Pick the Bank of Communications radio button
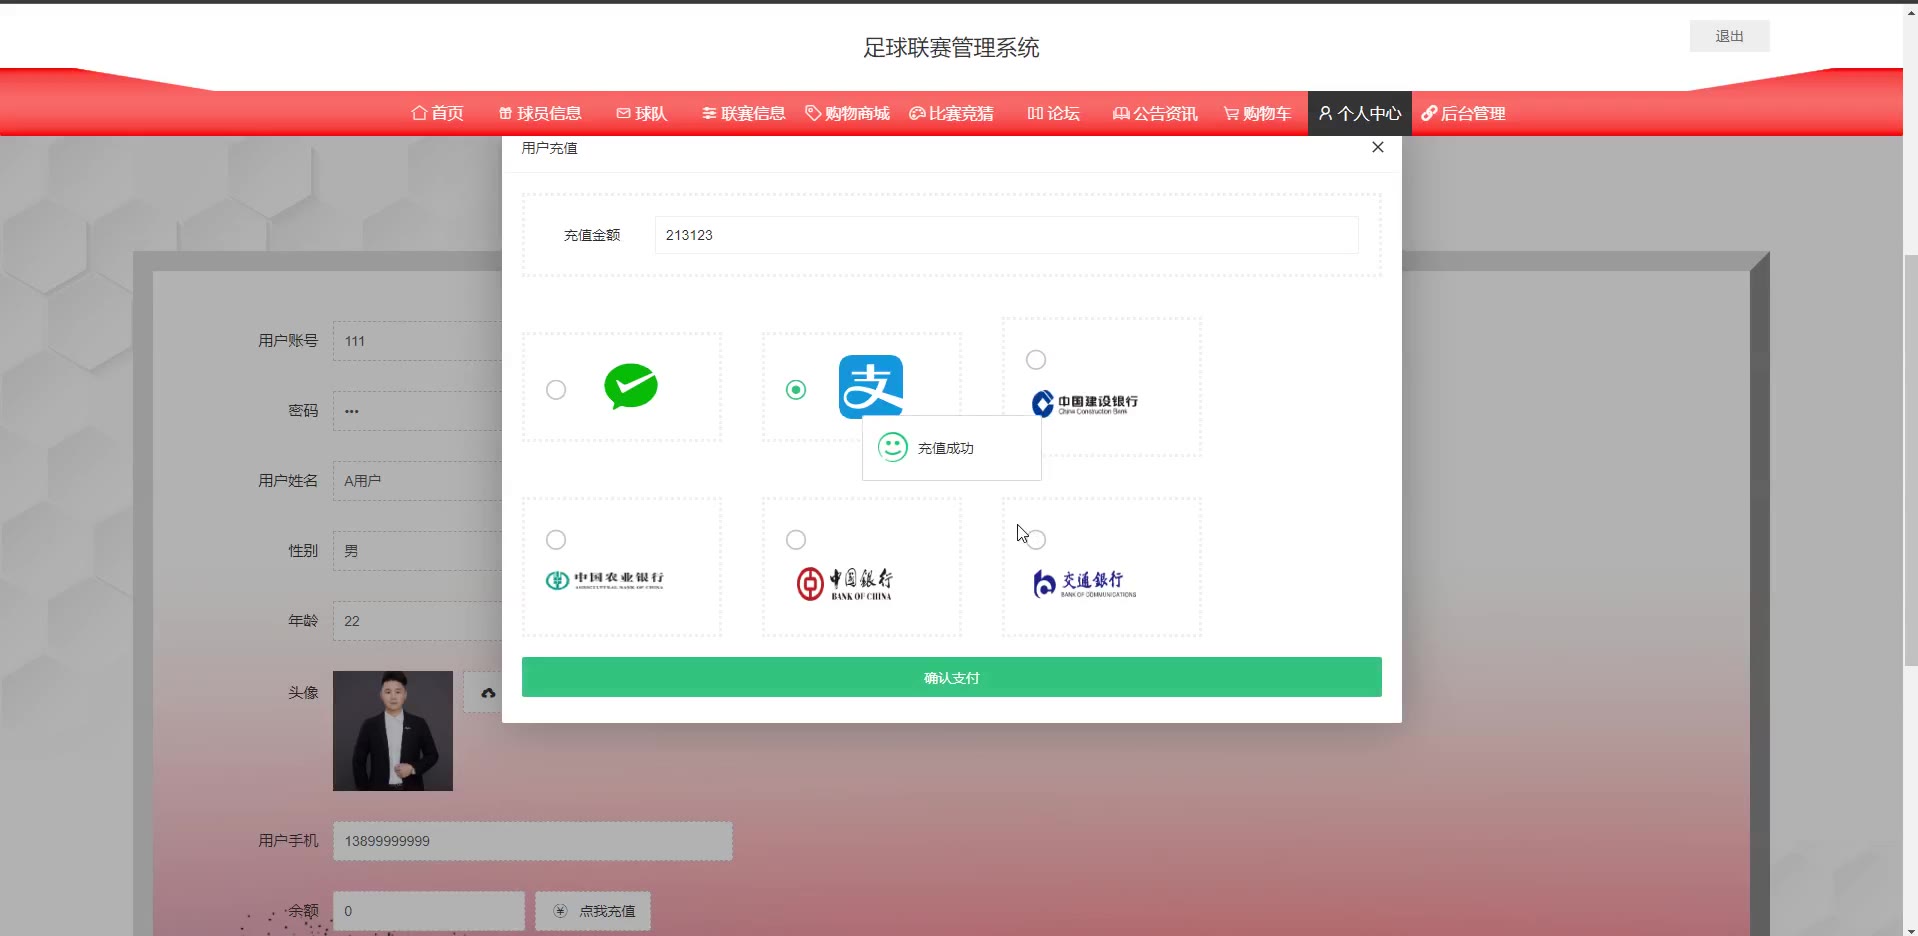Screen dimensions: 1918x936 pos(1036,540)
